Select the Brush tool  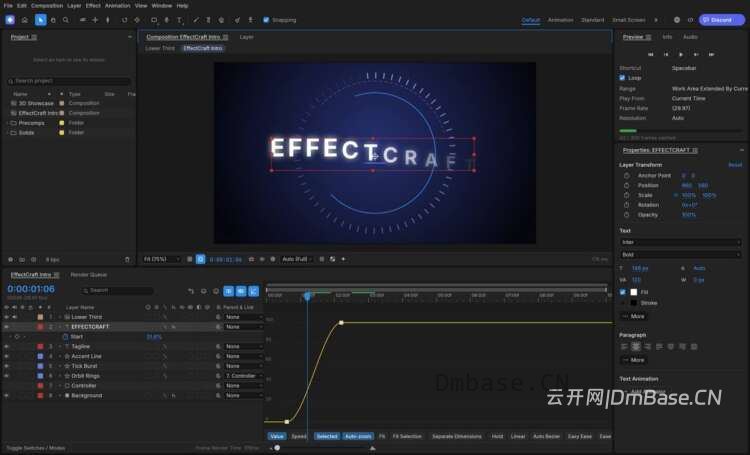(196, 20)
